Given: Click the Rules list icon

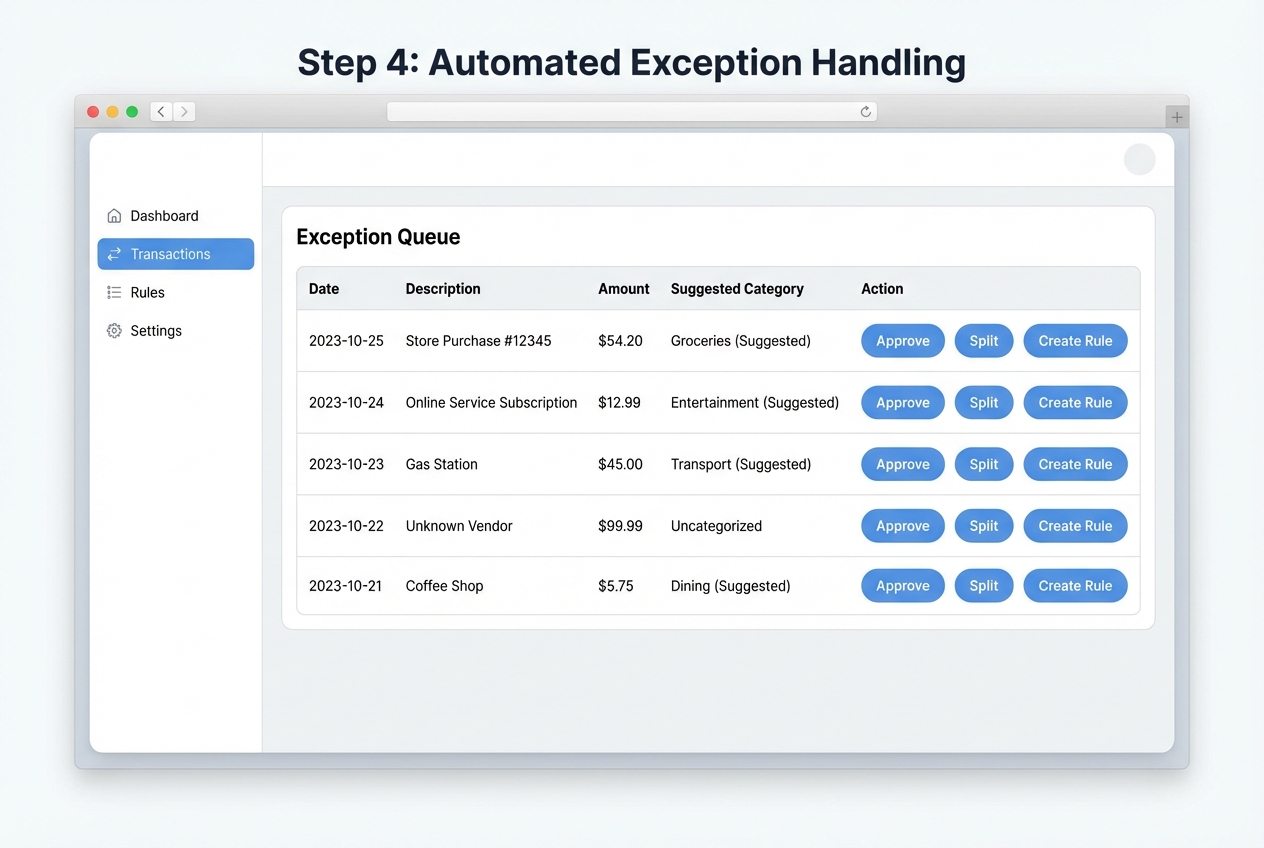Looking at the screenshot, I should (113, 292).
